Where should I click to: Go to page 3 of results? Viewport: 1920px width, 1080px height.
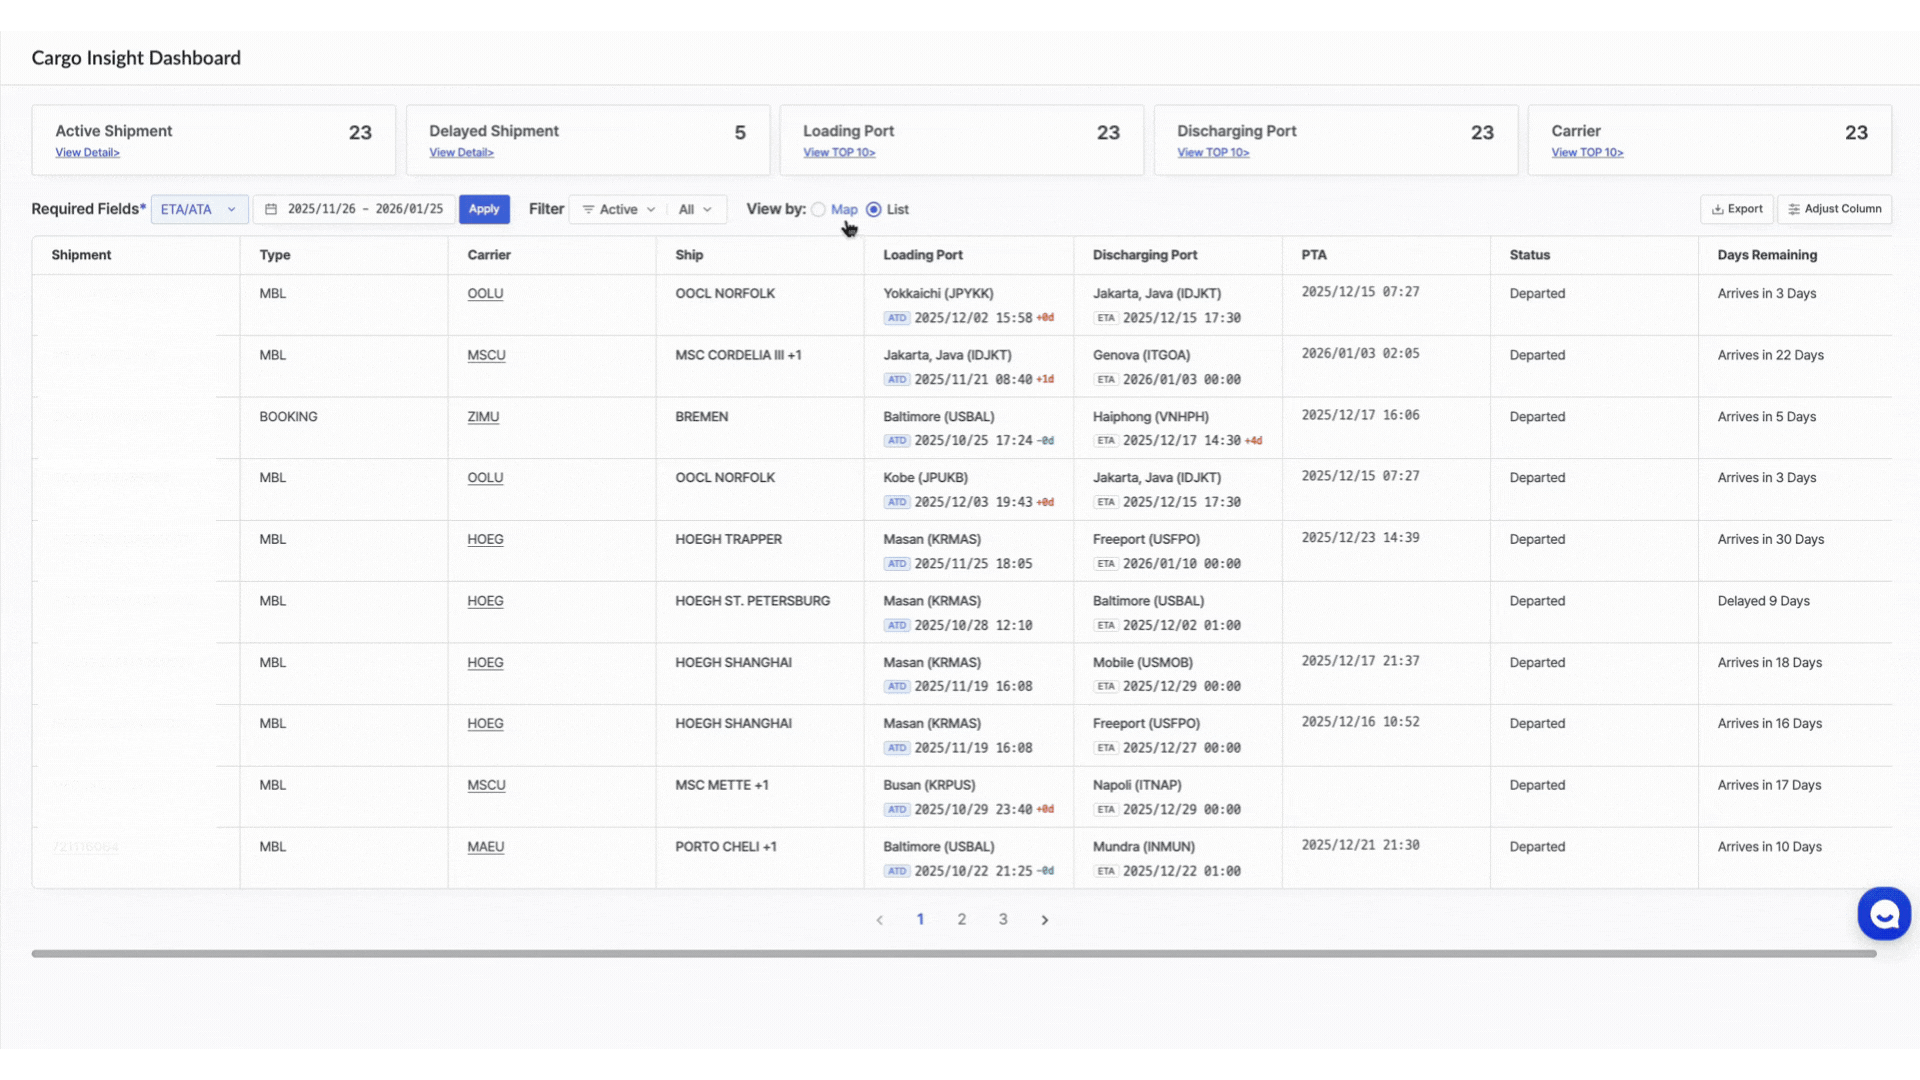(x=1003, y=920)
